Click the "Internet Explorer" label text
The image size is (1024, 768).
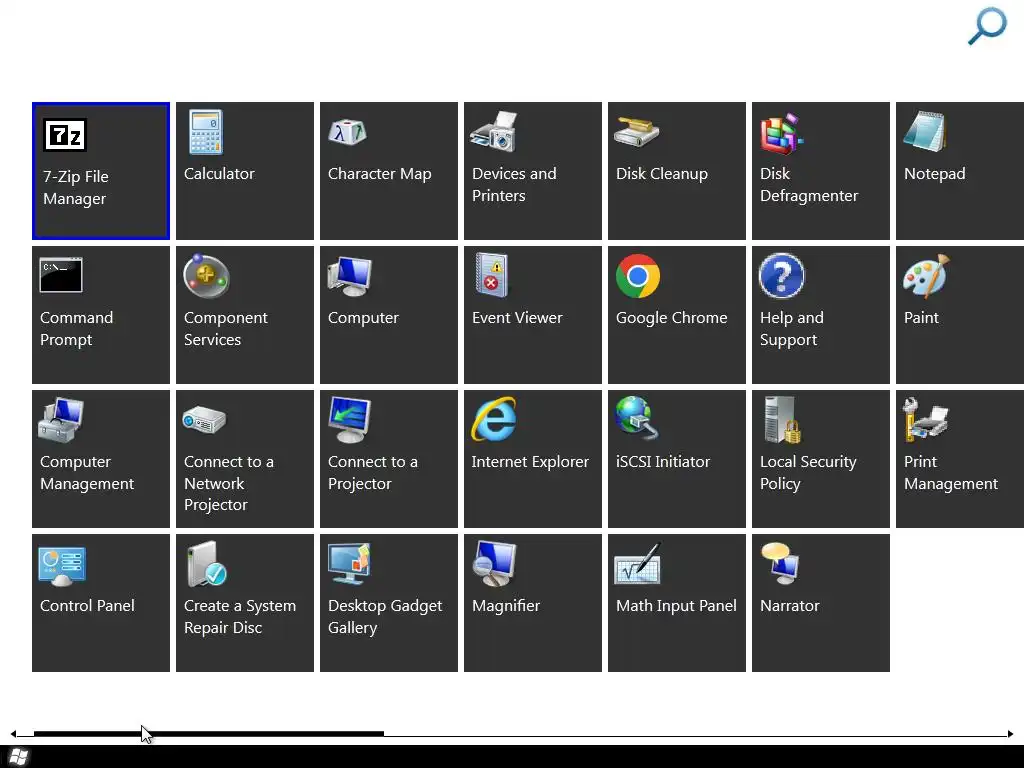click(530, 462)
